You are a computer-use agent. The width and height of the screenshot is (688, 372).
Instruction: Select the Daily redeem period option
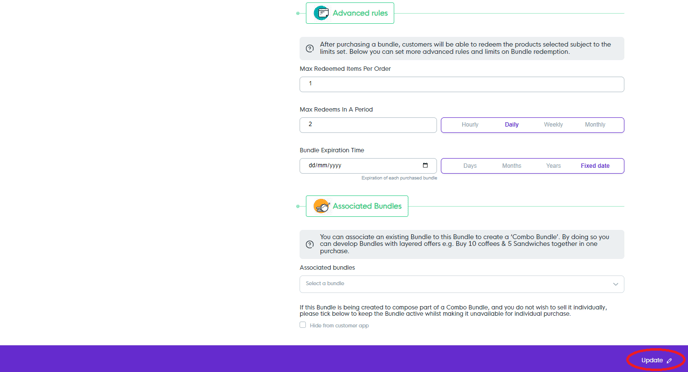coord(512,125)
